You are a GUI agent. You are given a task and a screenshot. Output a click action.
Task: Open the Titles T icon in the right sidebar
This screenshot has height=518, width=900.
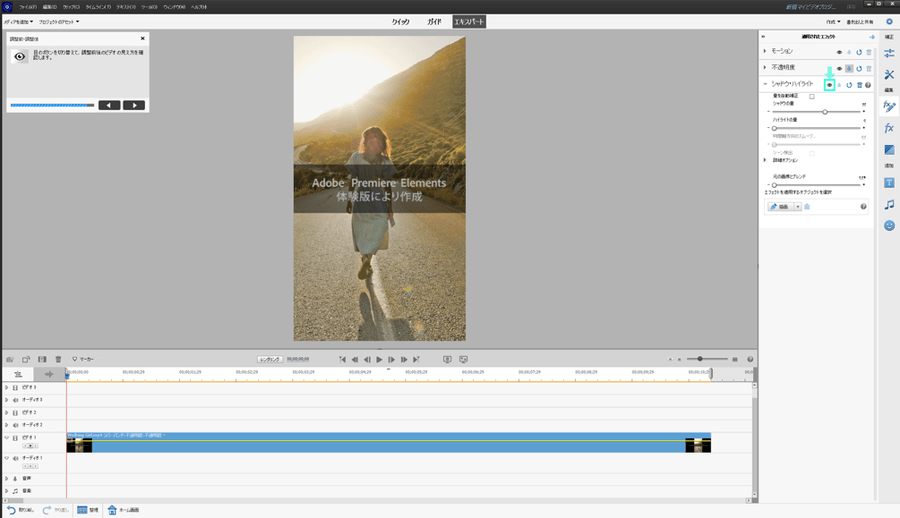(x=889, y=183)
